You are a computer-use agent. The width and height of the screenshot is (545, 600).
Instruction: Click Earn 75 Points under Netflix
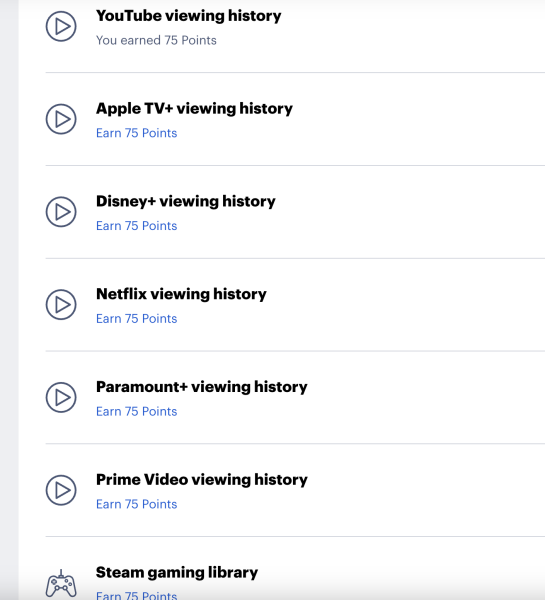137,318
